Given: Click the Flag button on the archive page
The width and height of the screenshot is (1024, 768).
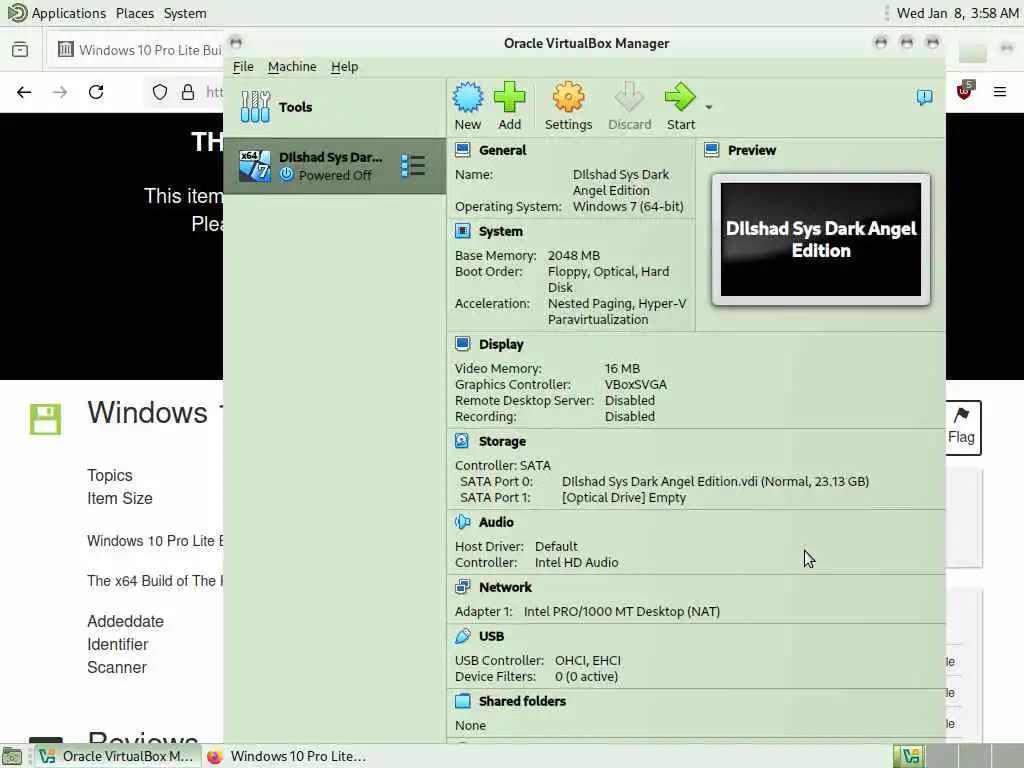Looking at the screenshot, I should point(963,428).
